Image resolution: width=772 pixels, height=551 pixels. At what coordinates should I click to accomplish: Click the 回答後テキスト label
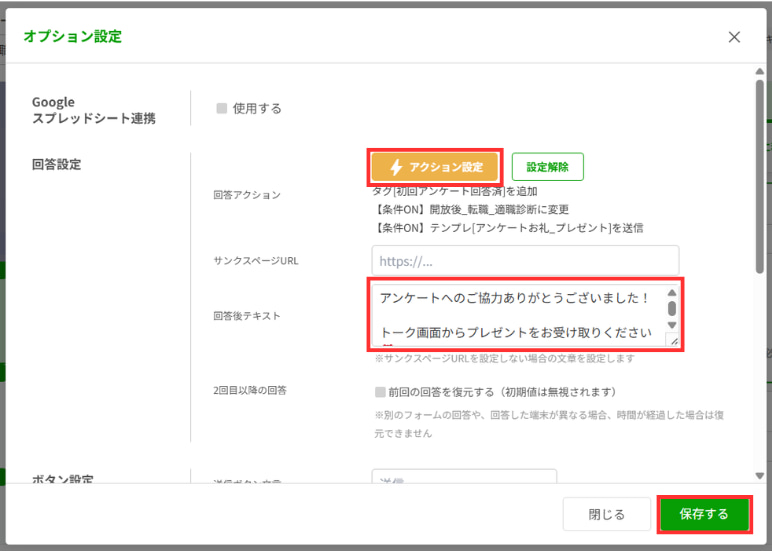pyautogui.click(x=247, y=316)
